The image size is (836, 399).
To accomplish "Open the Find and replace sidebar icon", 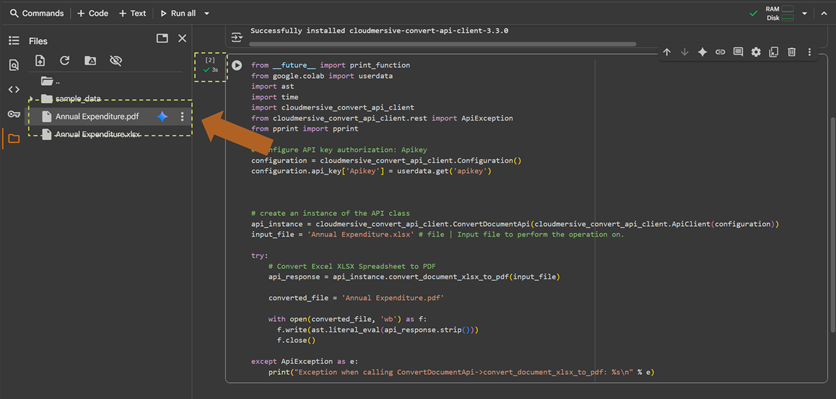I will coord(14,65).
